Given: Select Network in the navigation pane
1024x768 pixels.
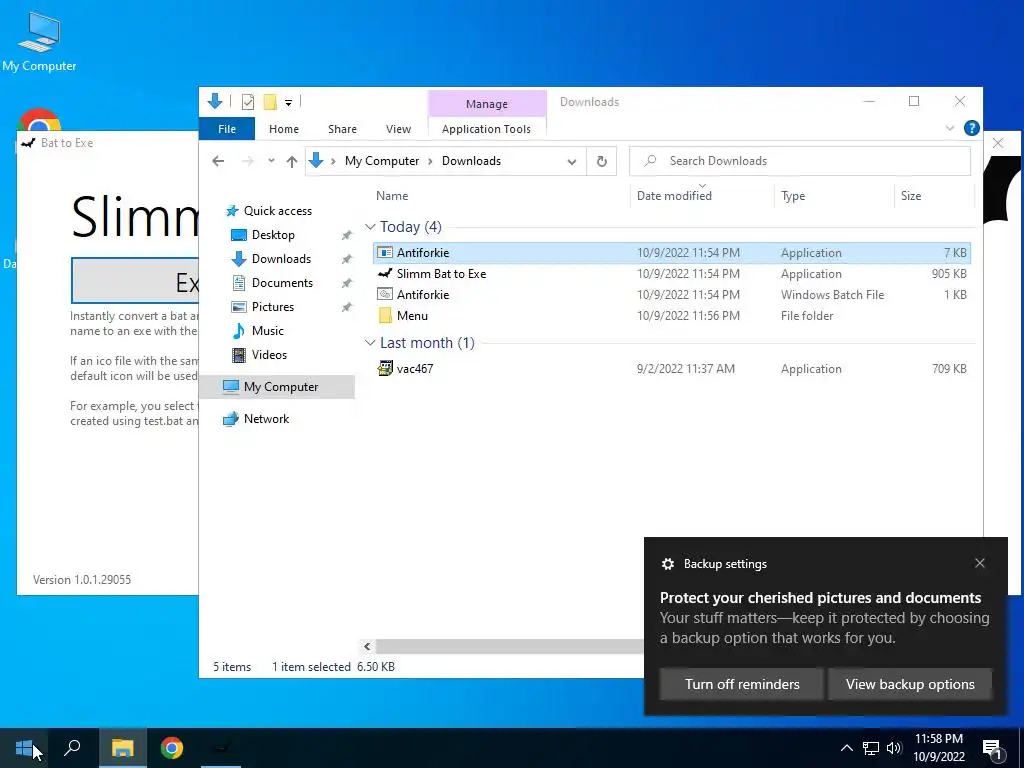Looking at the screenshot, I should (266, 419).
